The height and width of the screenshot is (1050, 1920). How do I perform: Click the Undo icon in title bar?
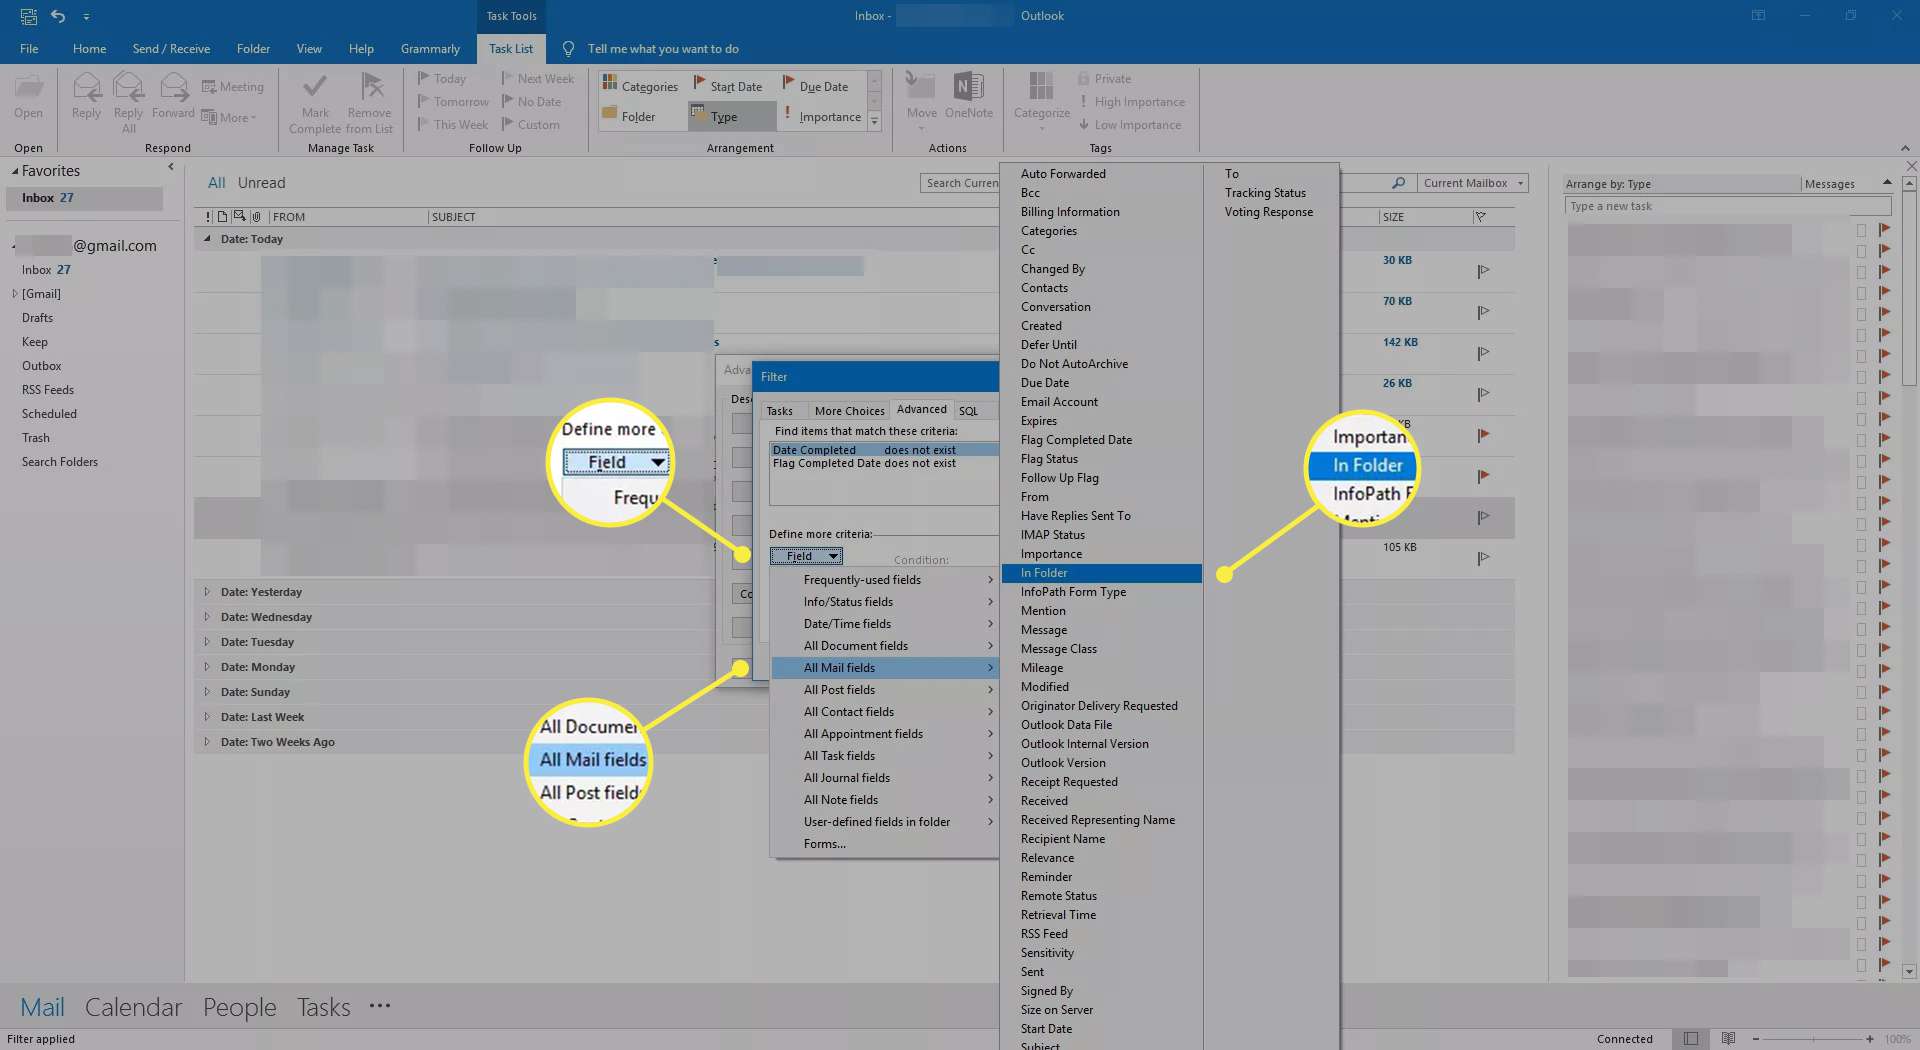point(58,16)
